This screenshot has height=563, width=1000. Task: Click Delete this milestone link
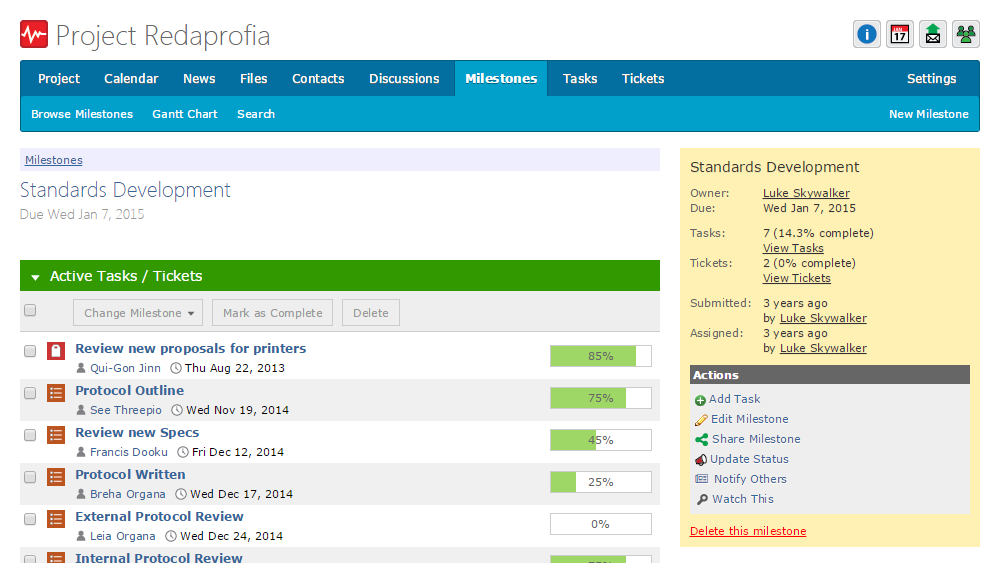click(x=747, y=531)
